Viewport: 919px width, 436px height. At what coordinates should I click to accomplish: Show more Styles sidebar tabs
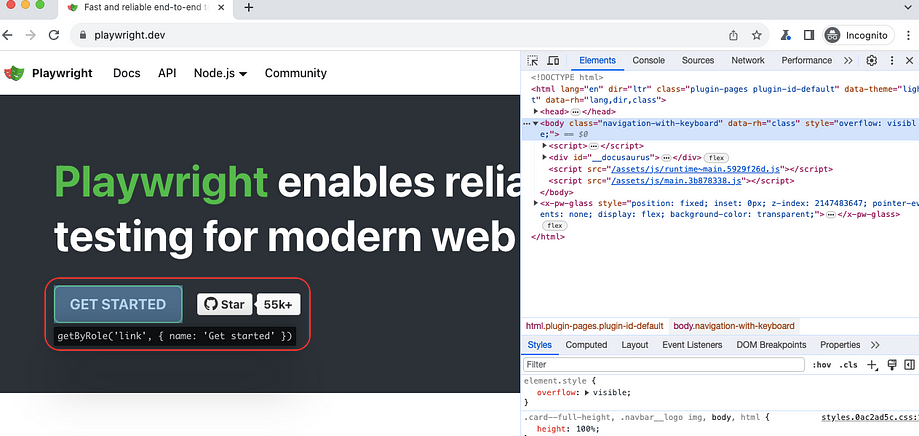point(875,345)
